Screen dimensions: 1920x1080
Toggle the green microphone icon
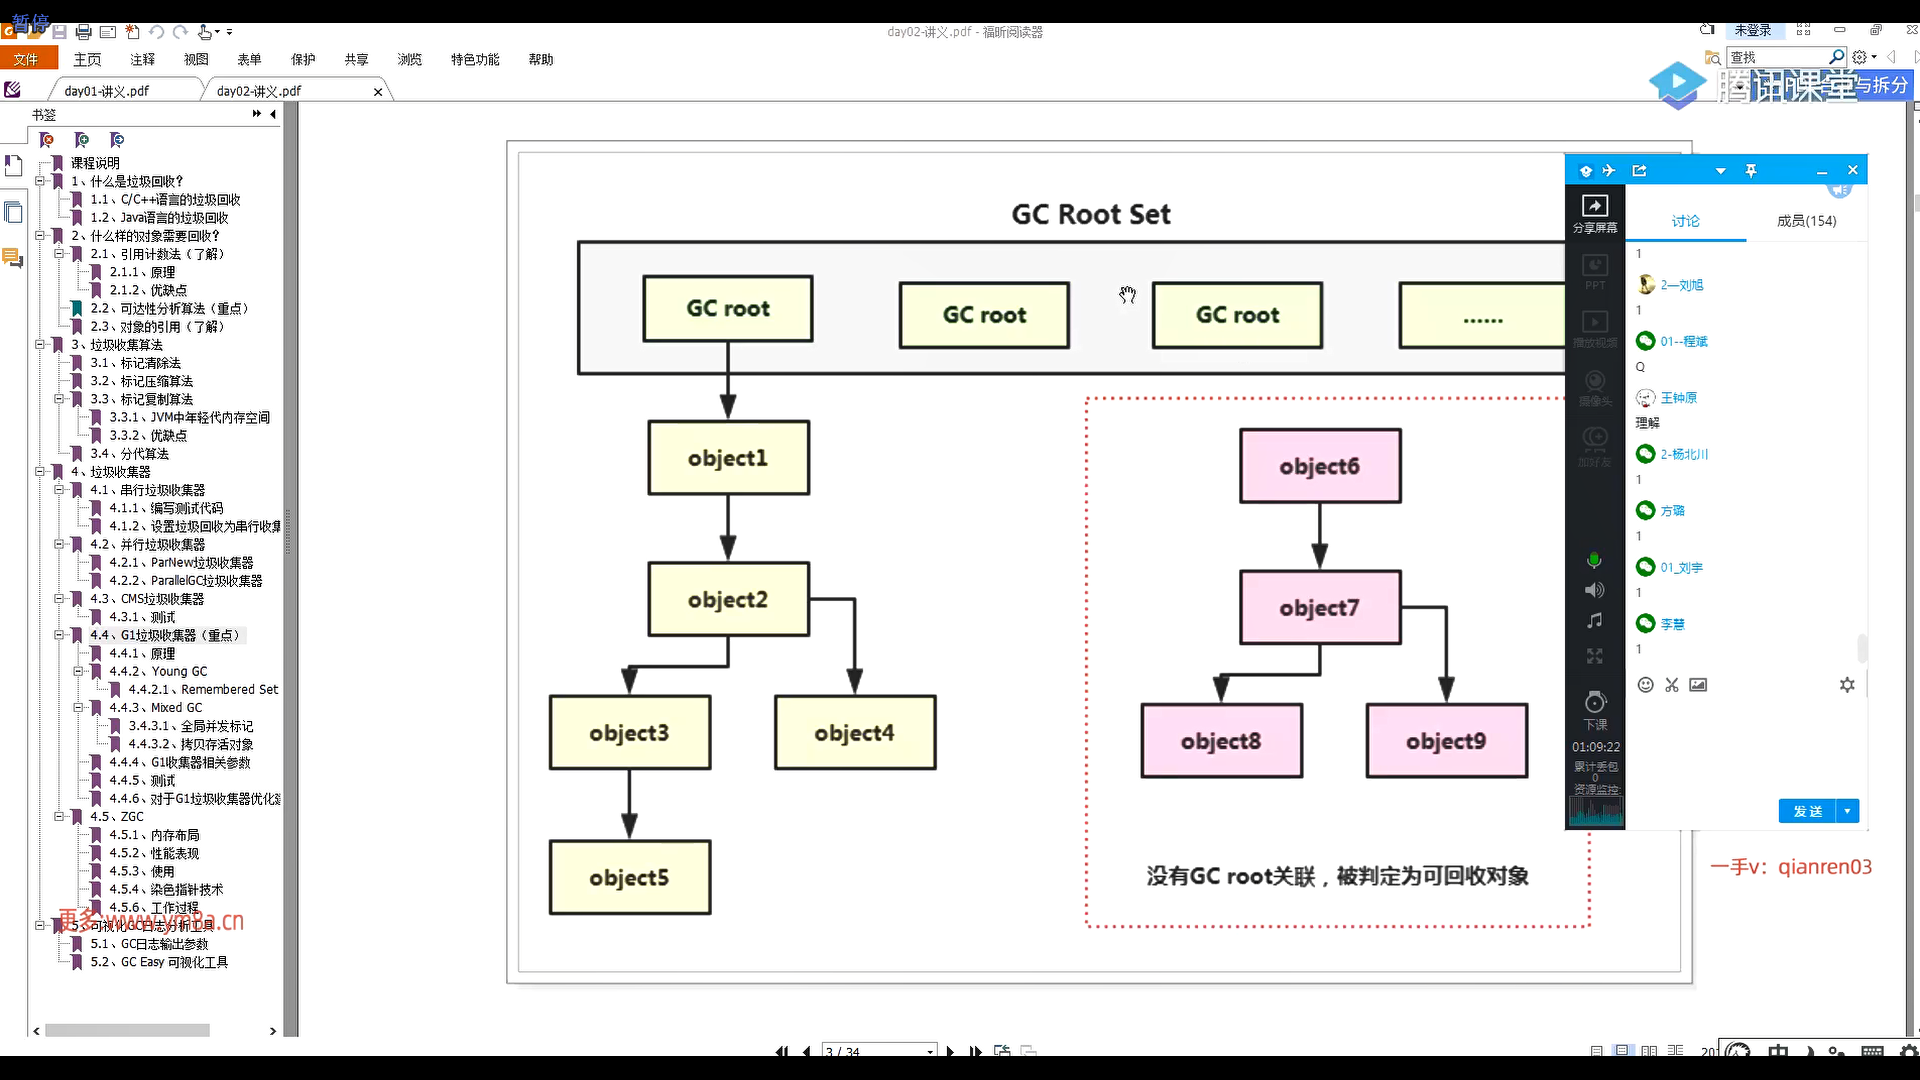click(x=1594, y=560)
